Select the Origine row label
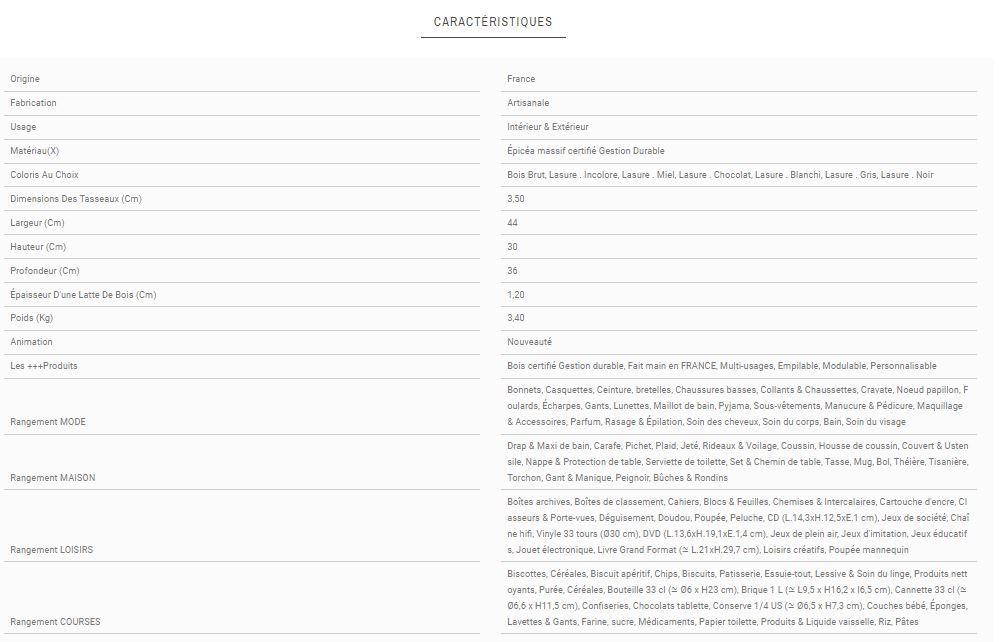The width and height of the screenshot is (999, 642). click(25, 79)
